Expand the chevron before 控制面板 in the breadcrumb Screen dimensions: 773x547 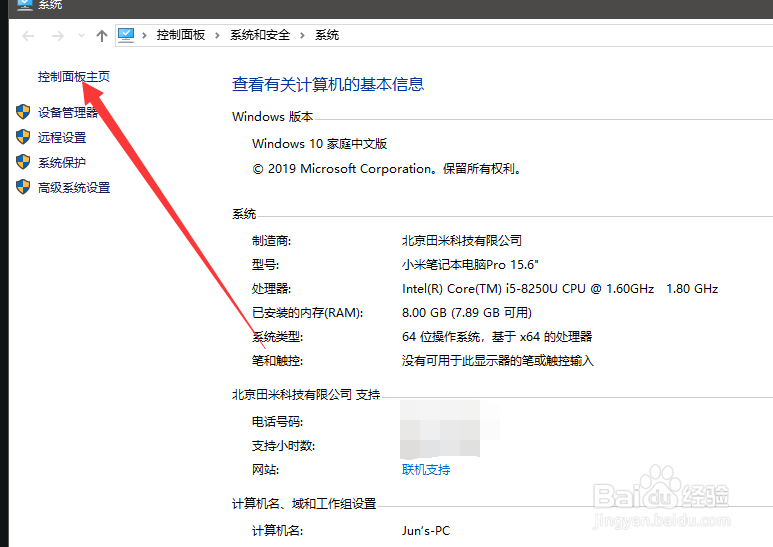[x=144, y=35]
